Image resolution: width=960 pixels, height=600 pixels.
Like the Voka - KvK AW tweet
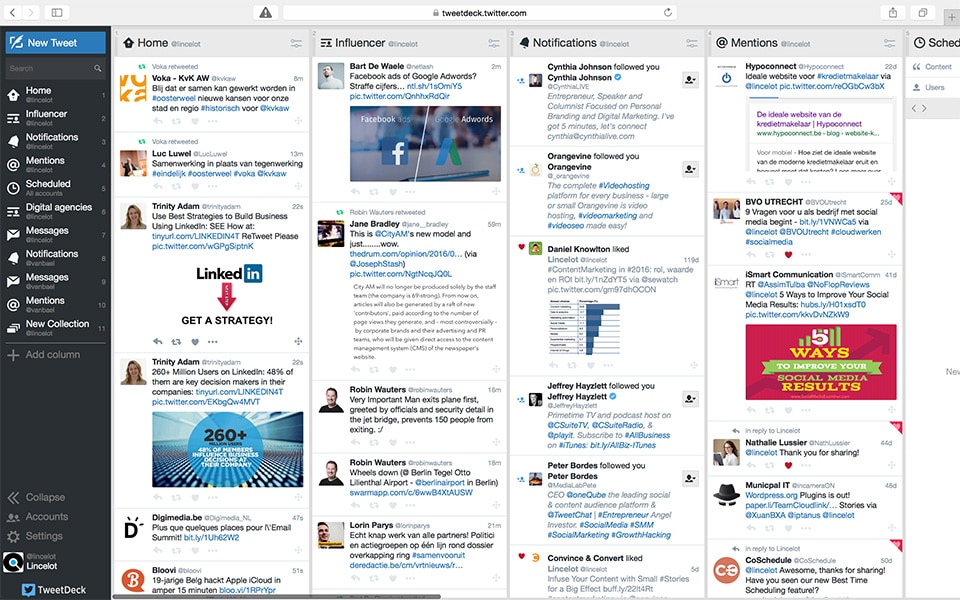[195, 121]
